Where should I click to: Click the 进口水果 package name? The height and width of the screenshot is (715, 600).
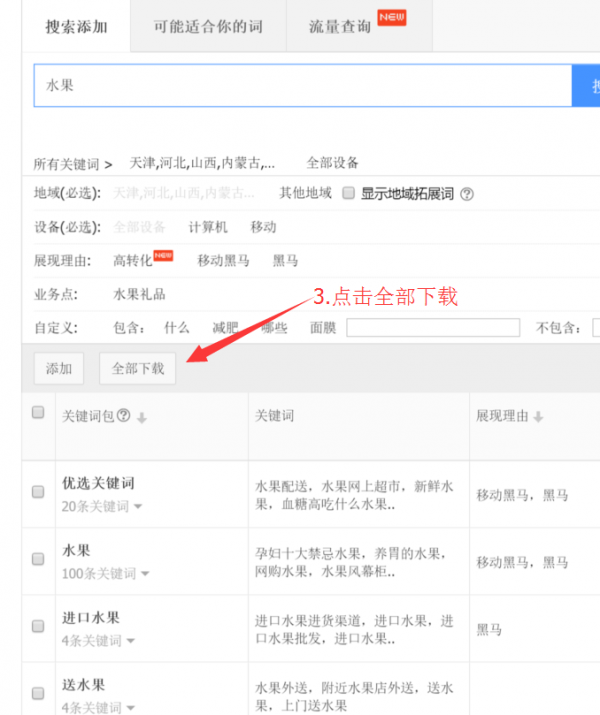tap(91, 618)
